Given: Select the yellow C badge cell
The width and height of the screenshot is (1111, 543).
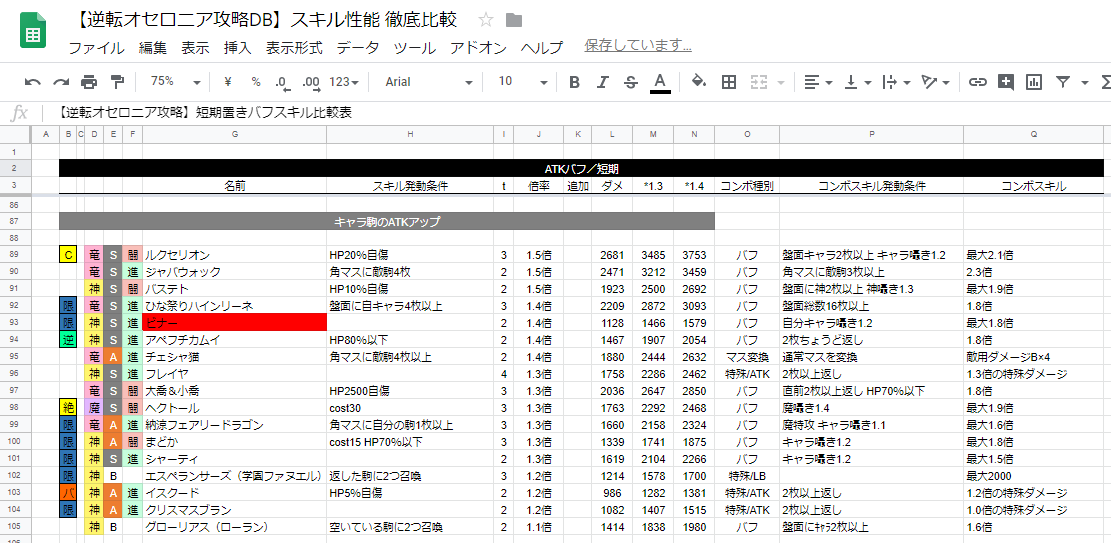Looking at the screenshot, I should click(x=67, y=255).
